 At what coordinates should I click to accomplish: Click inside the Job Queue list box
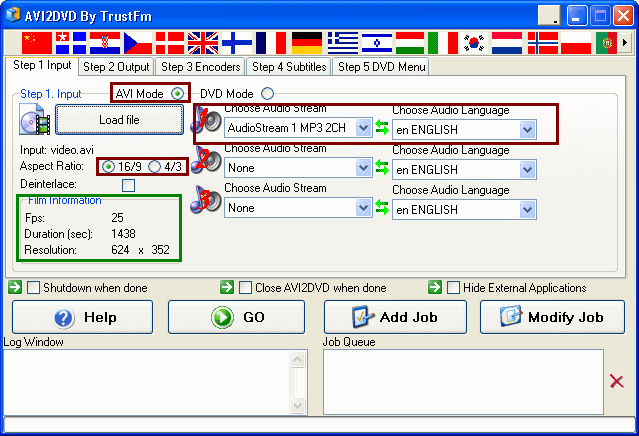[463, 382]
